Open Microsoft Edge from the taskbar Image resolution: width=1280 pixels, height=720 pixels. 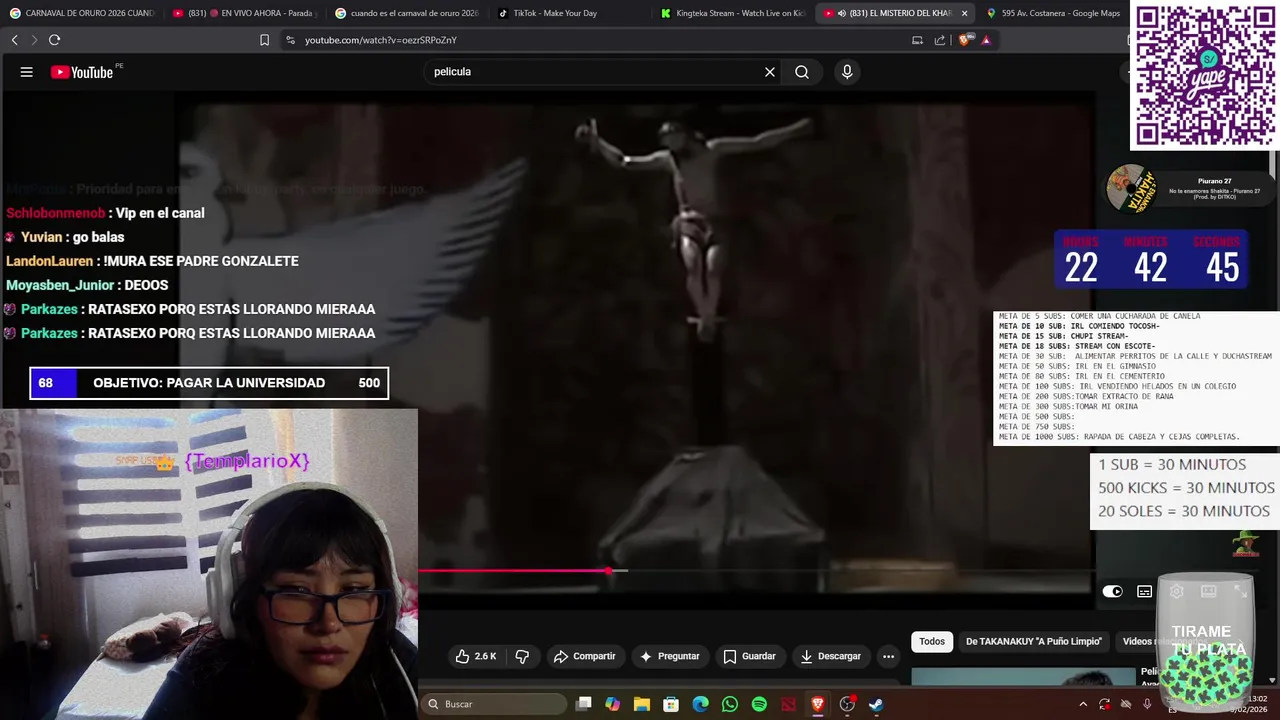(701, 704)
